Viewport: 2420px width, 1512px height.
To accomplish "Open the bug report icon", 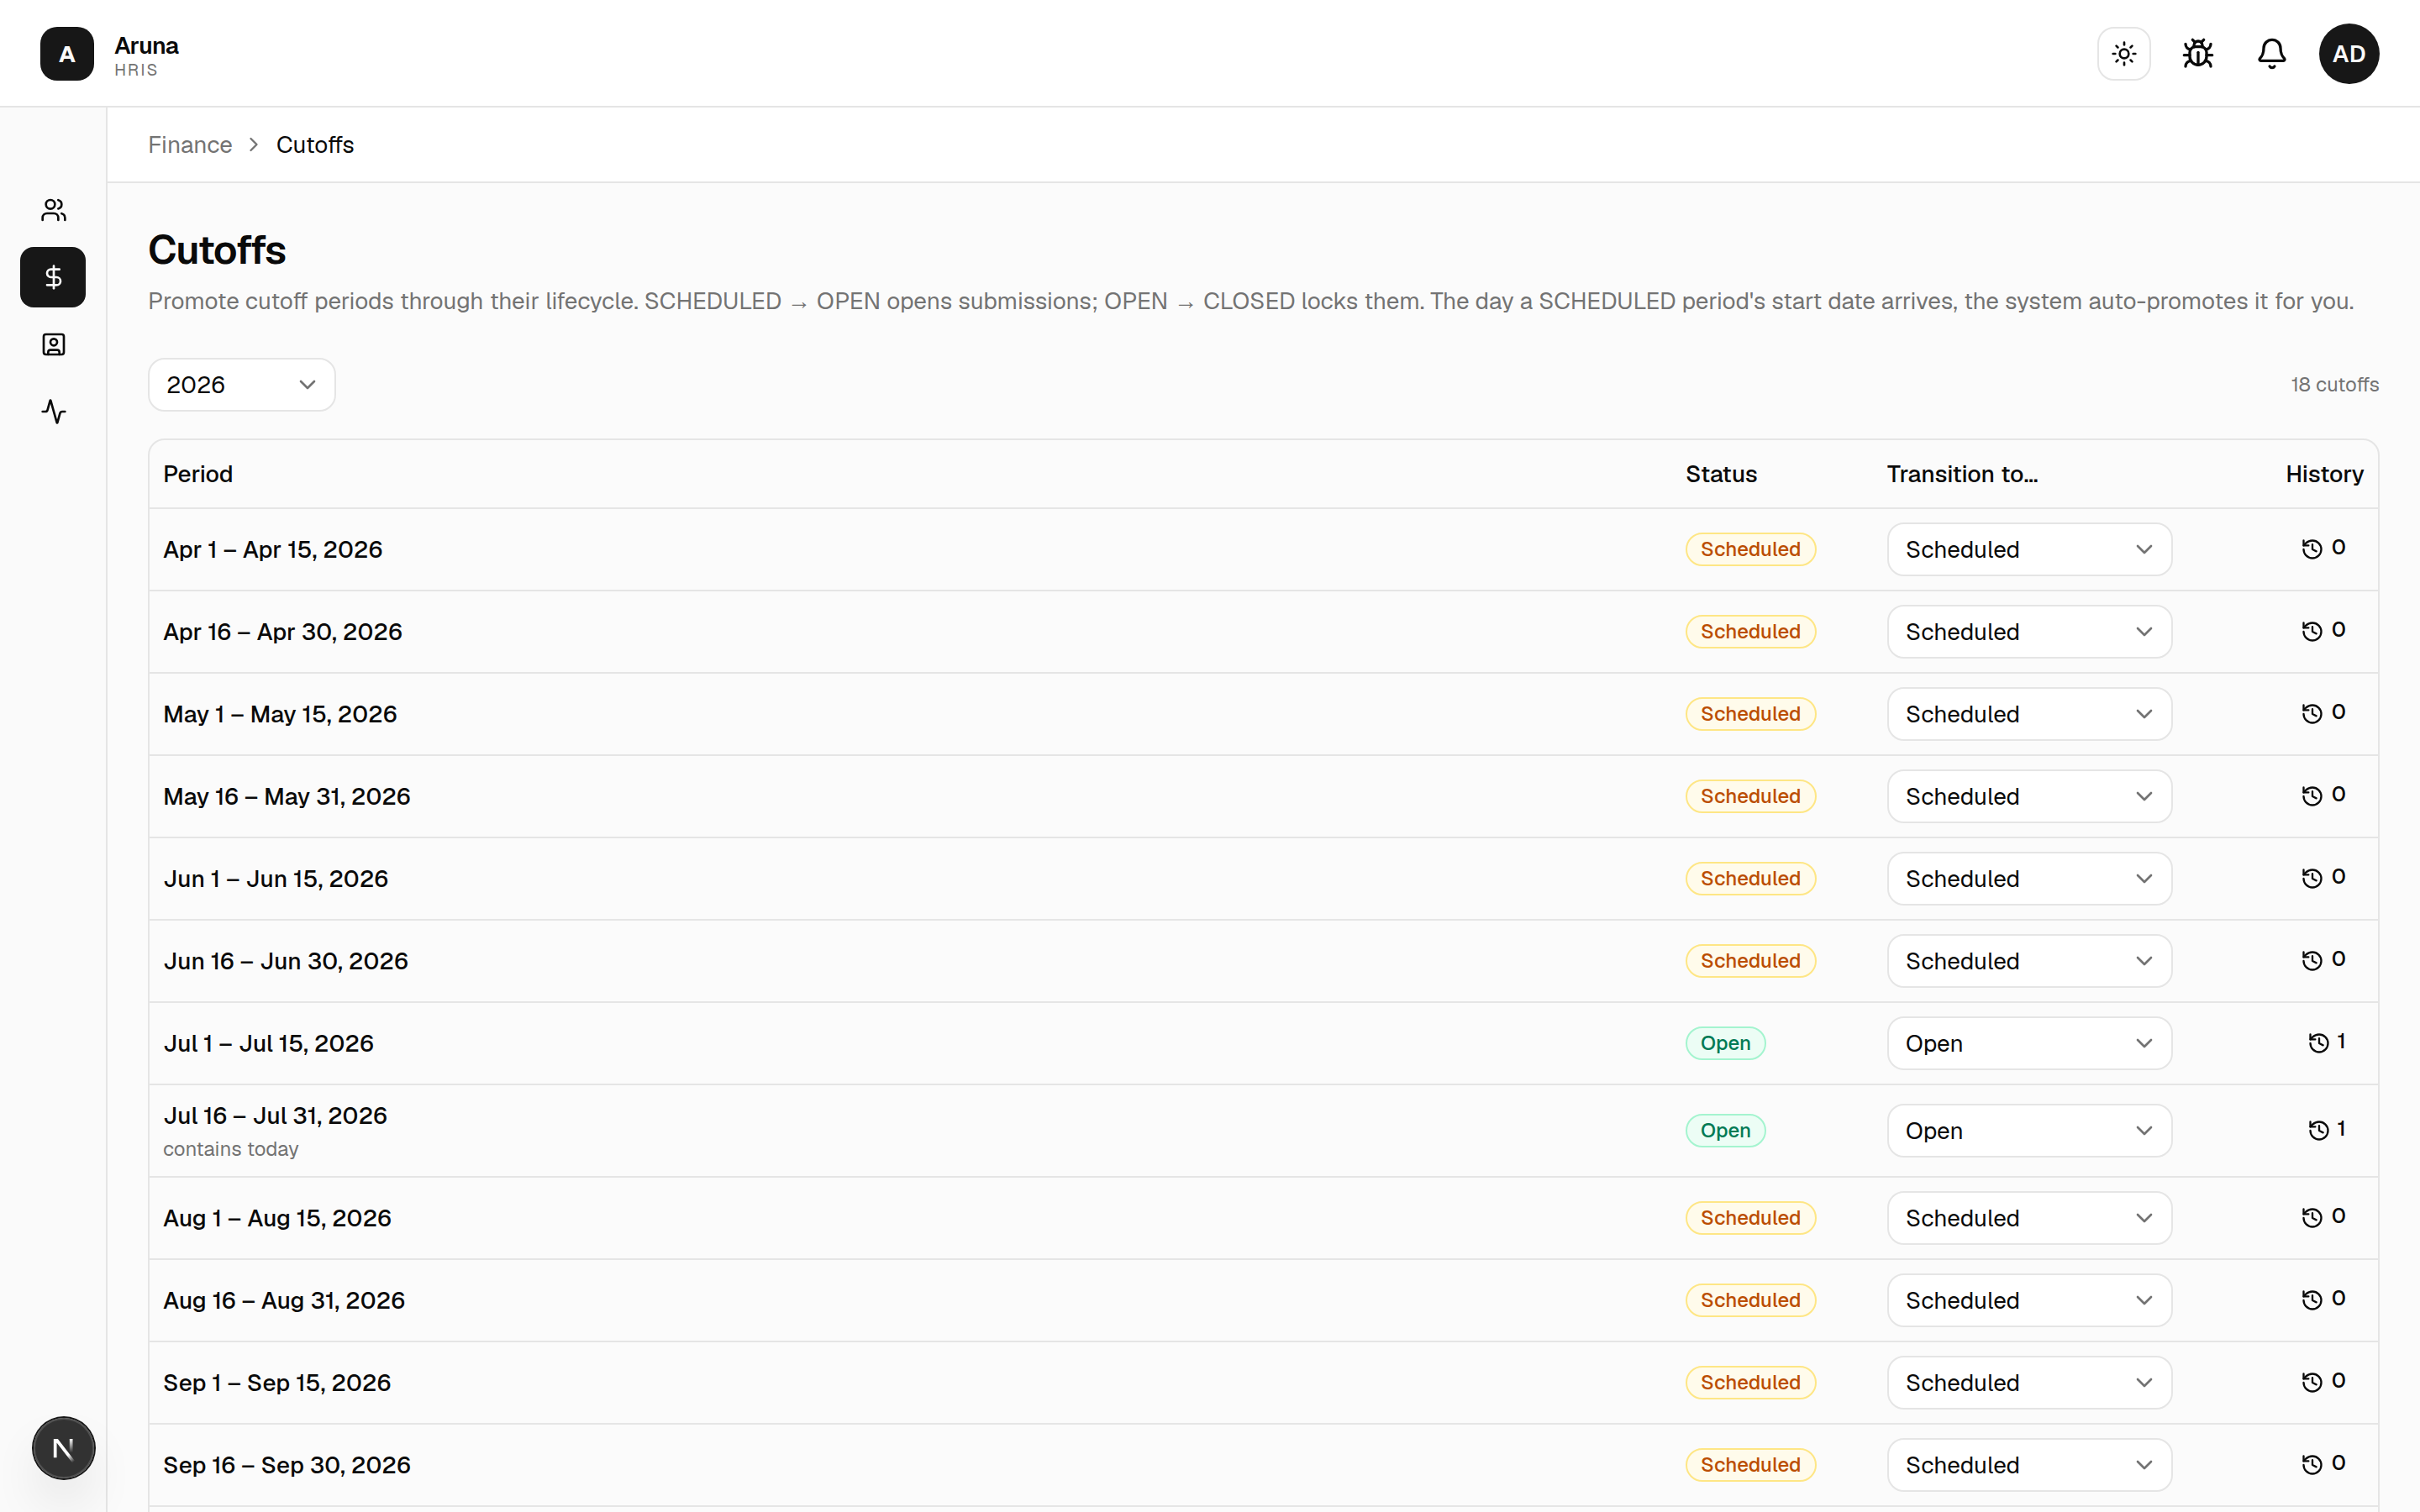I will click(x=2198, y=54).
